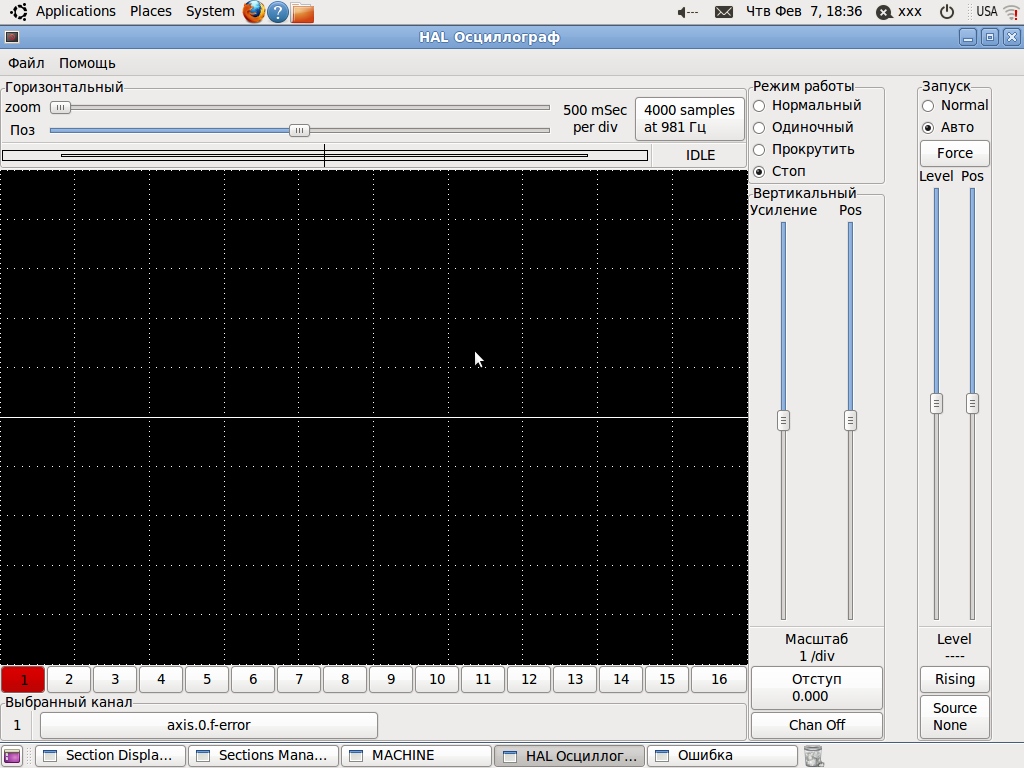Image resolution: width=1024 pixels, height=768 pixels.
Task: Select channel 3 button
Action: (115, 679)
